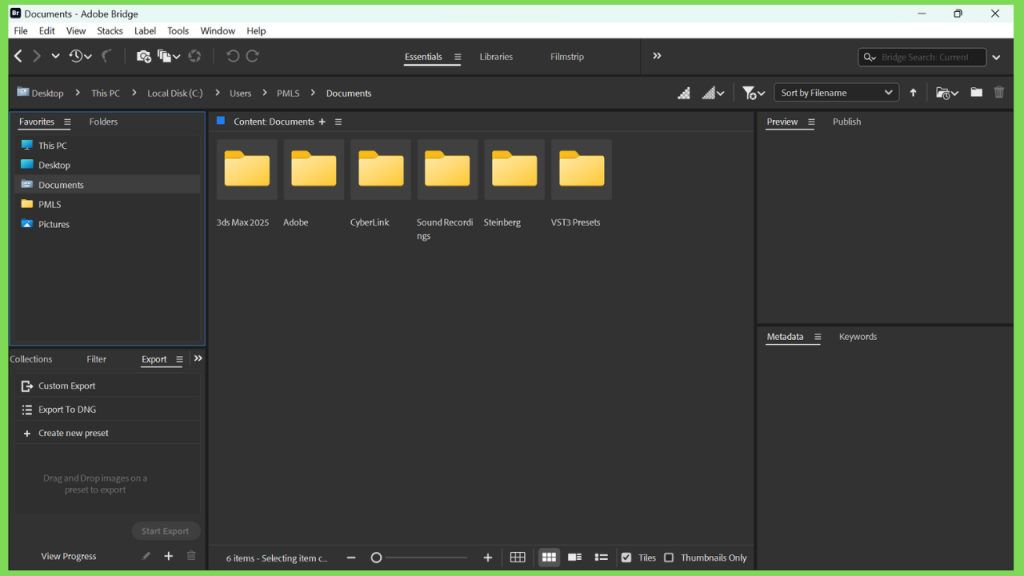Click edit preset pencil icon
Screen dimensions: 1024x576
tap(146, 556)
